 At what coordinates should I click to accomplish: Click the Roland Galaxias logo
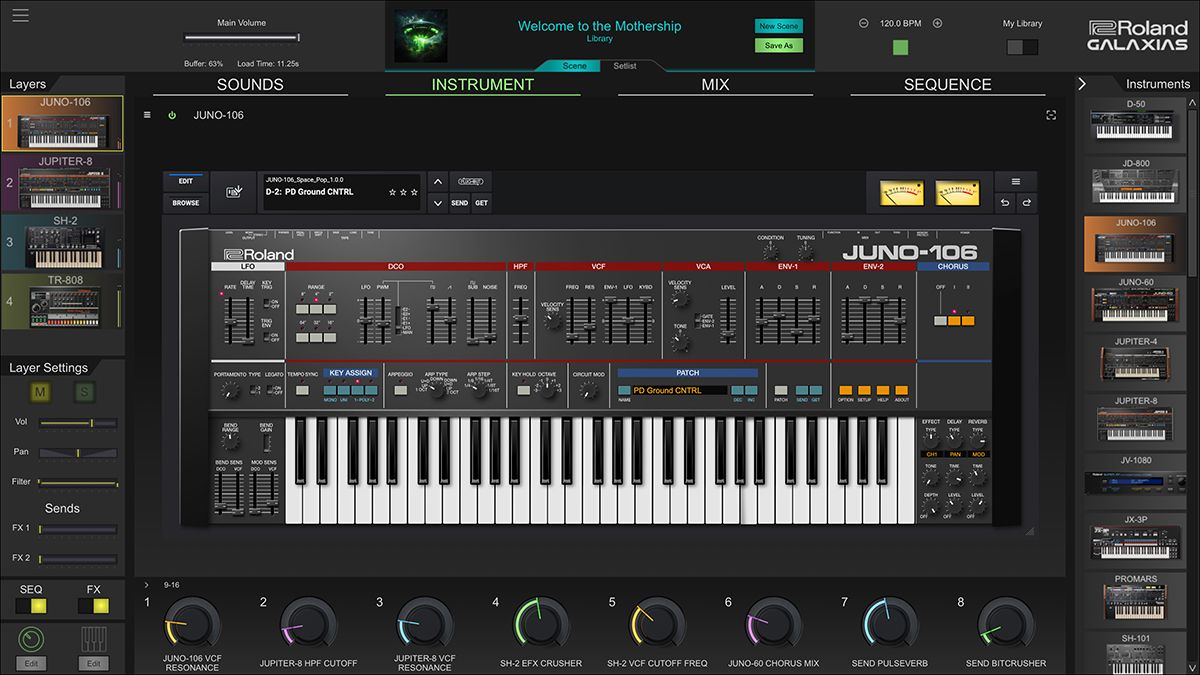click(1137, 36)
